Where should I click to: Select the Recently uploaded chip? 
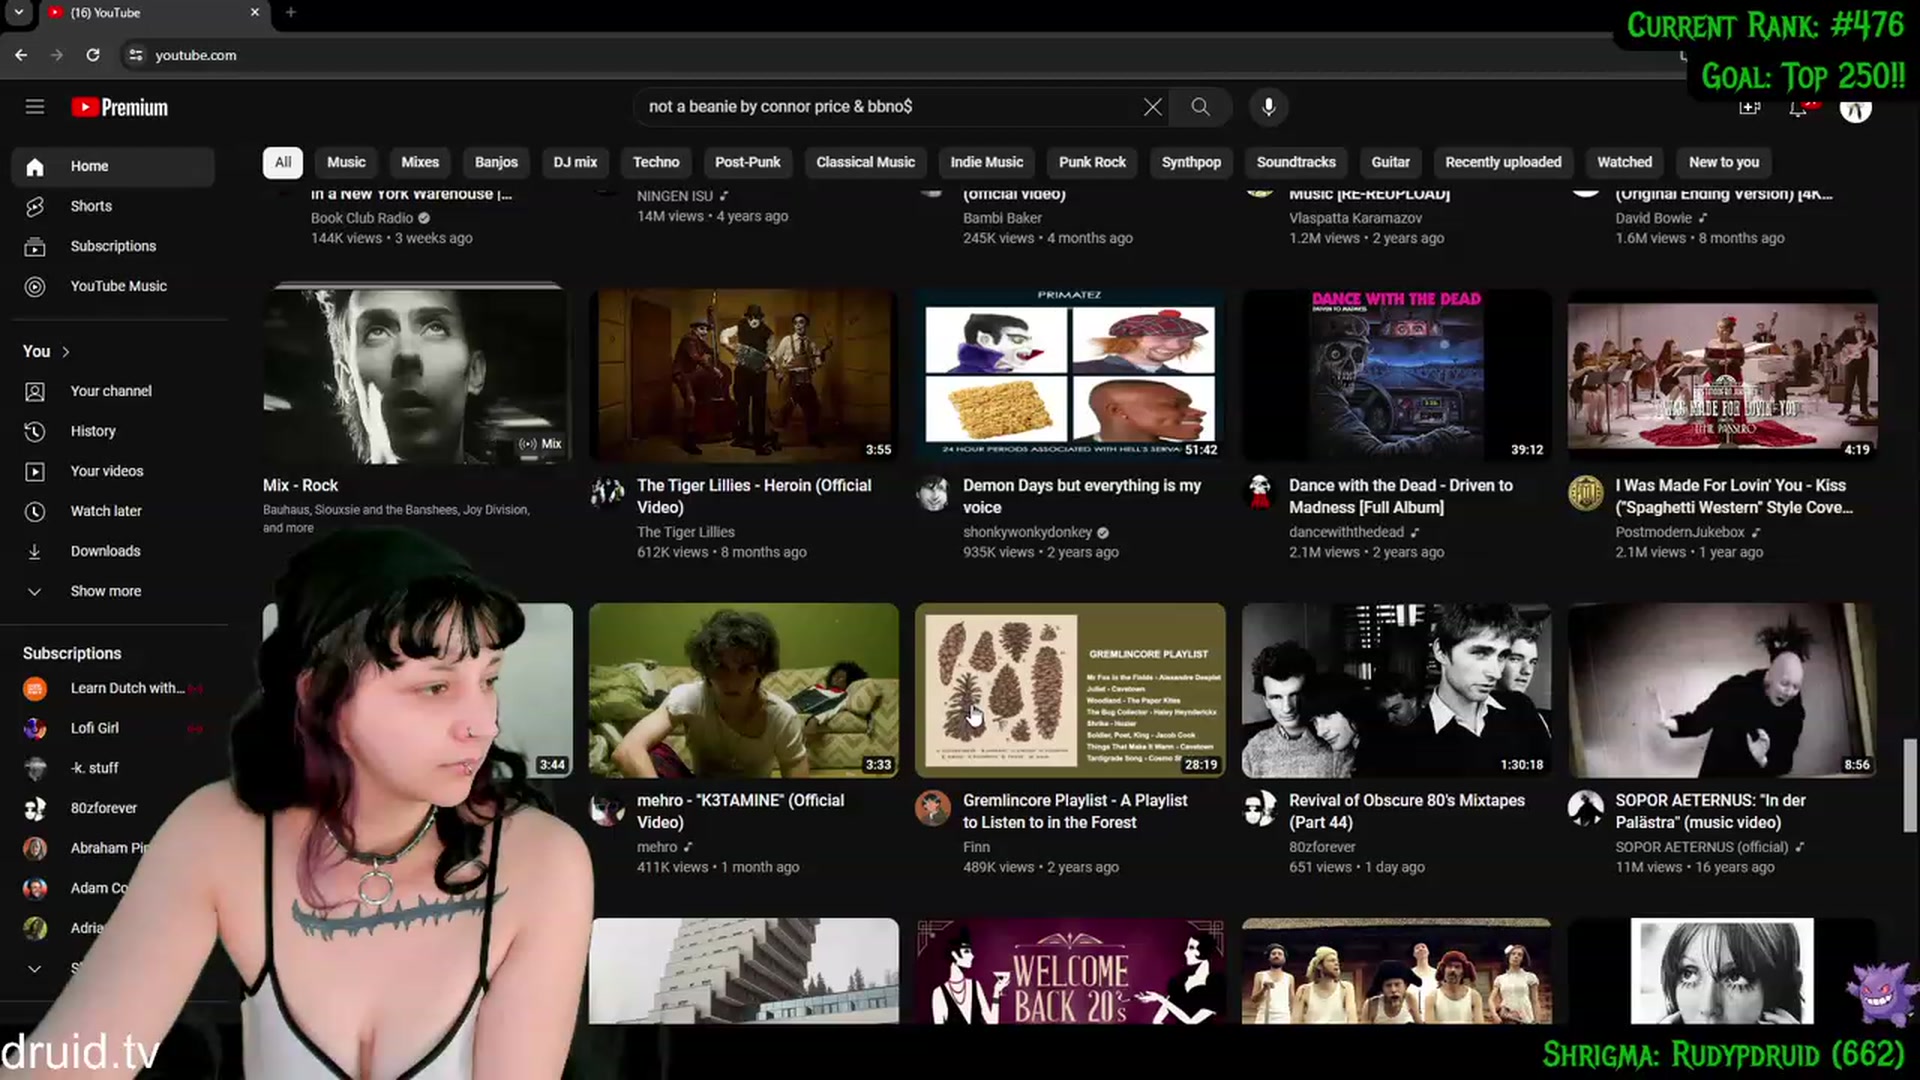(1503, 162)
